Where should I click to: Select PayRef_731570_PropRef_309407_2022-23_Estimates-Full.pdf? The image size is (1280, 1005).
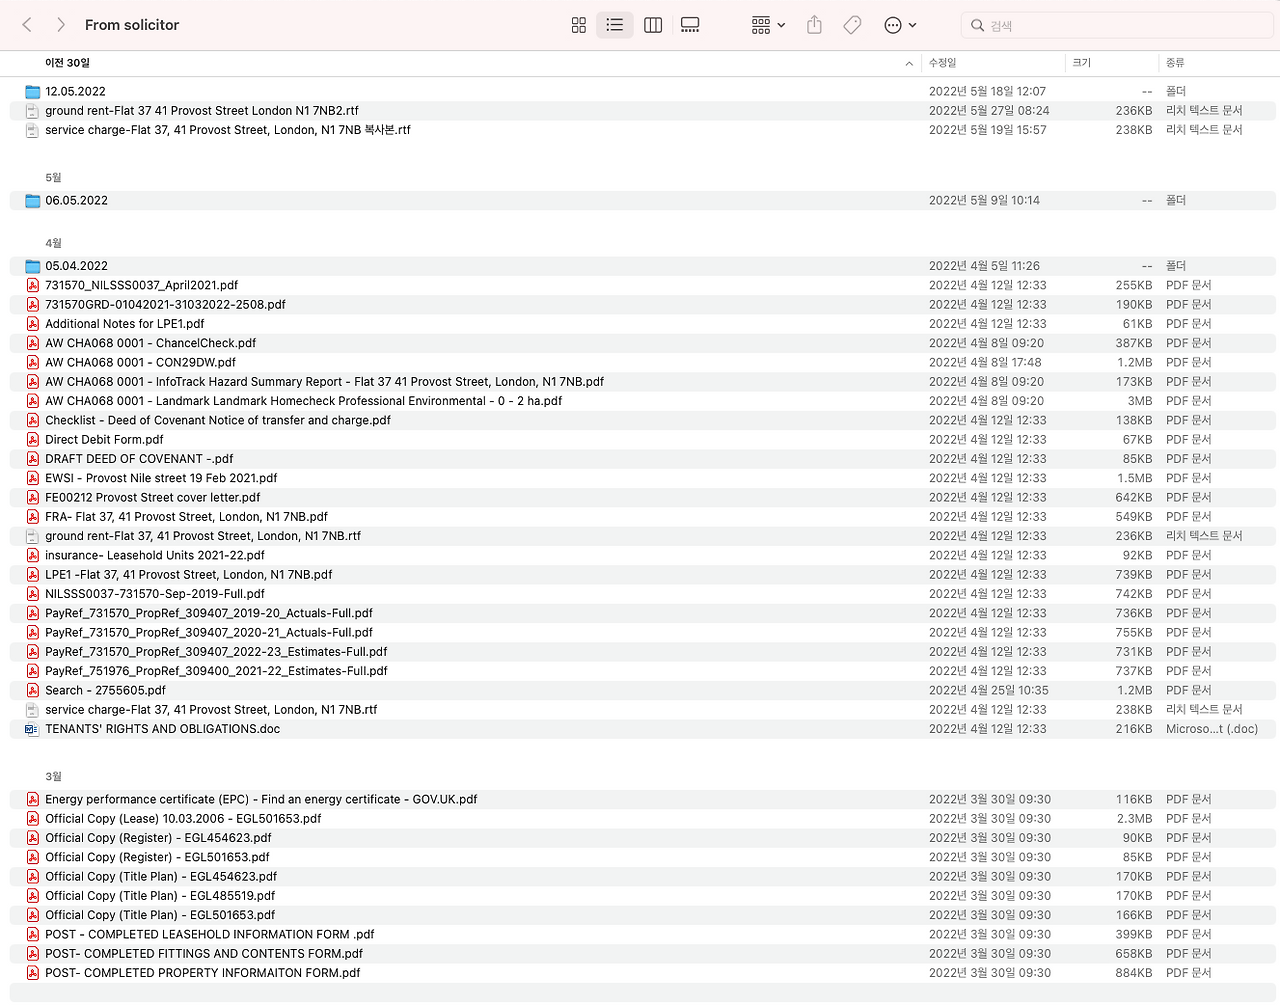[x=216, y=652]
